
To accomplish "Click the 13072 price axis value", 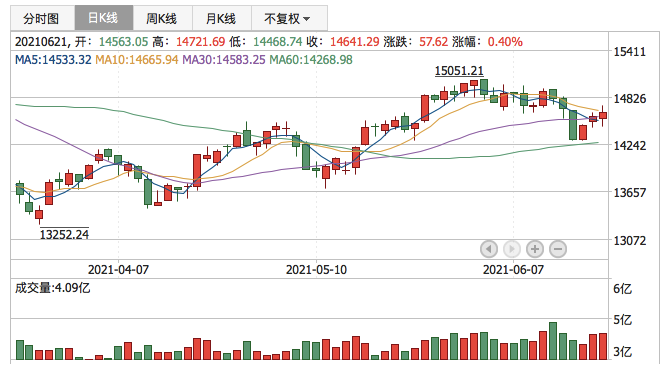I will [x=630, y=241].
